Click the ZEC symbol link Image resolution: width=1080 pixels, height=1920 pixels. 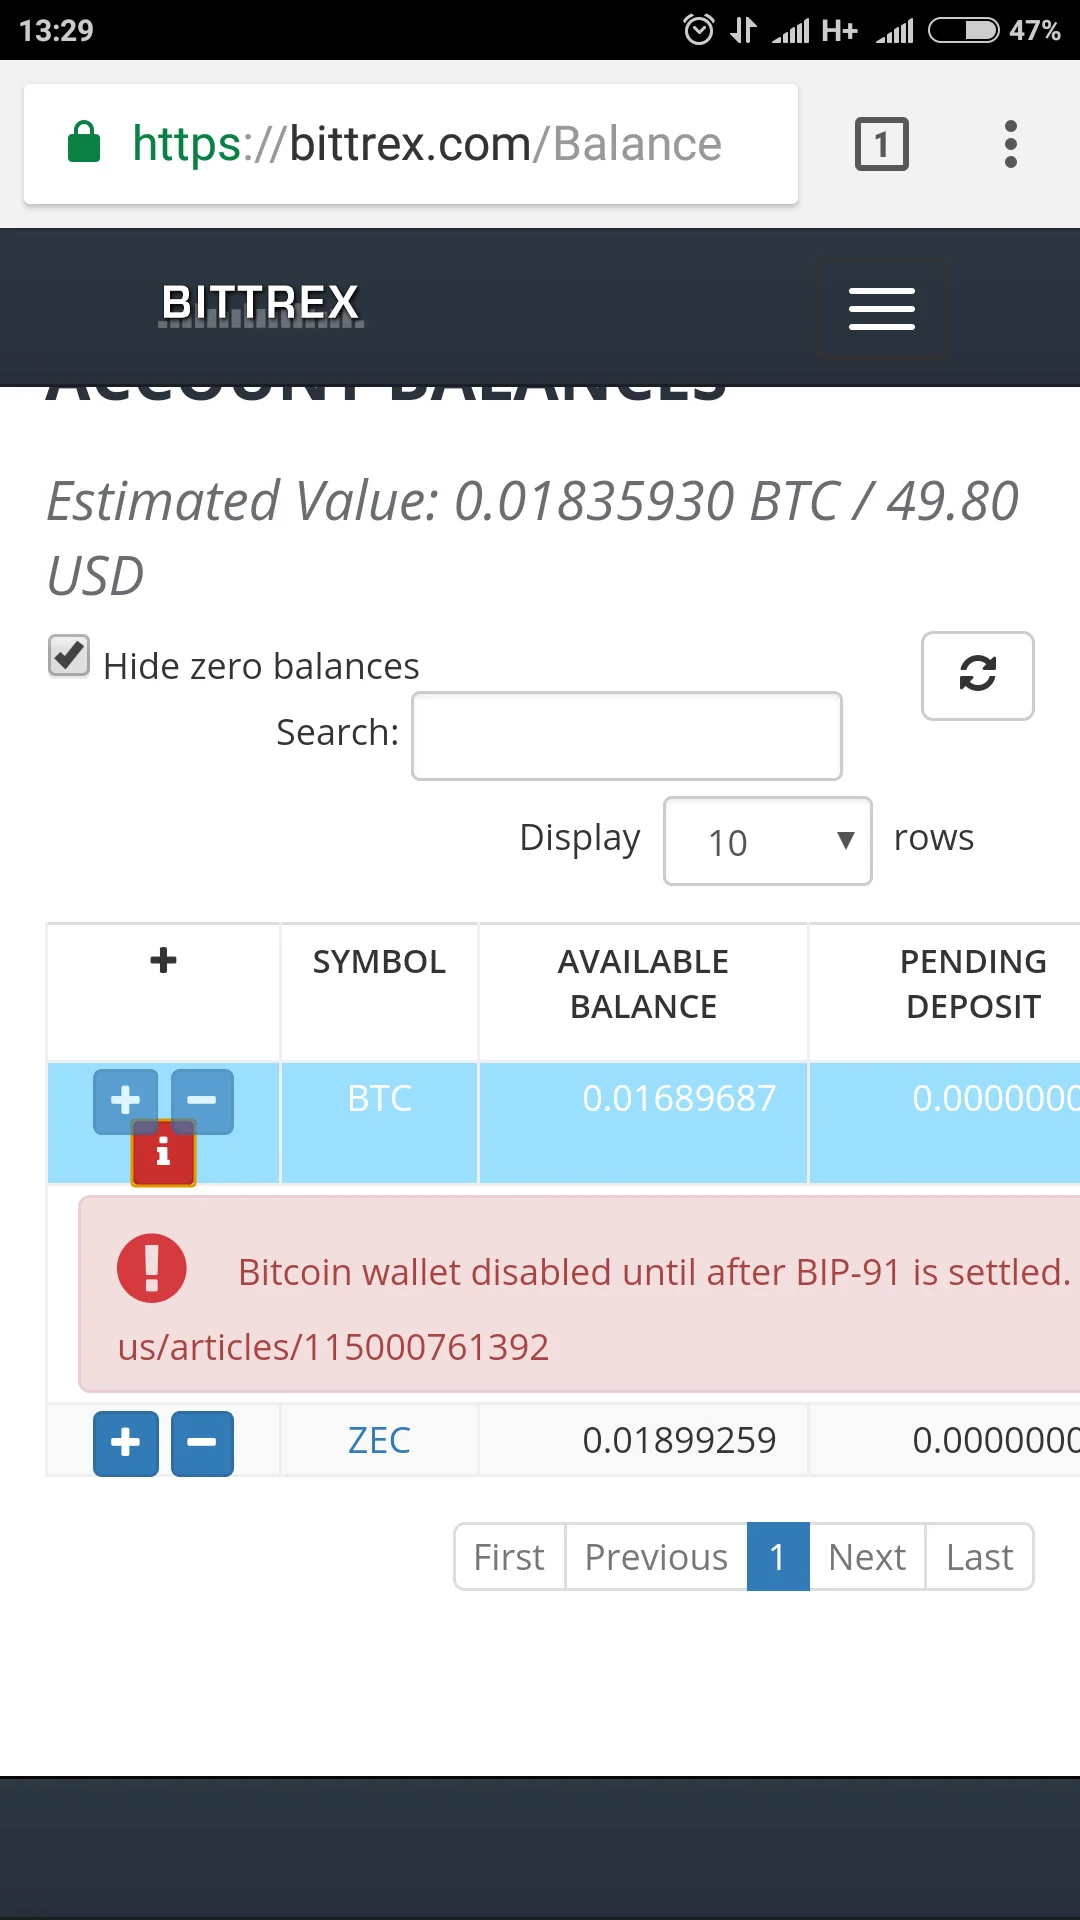point(379,1441)
